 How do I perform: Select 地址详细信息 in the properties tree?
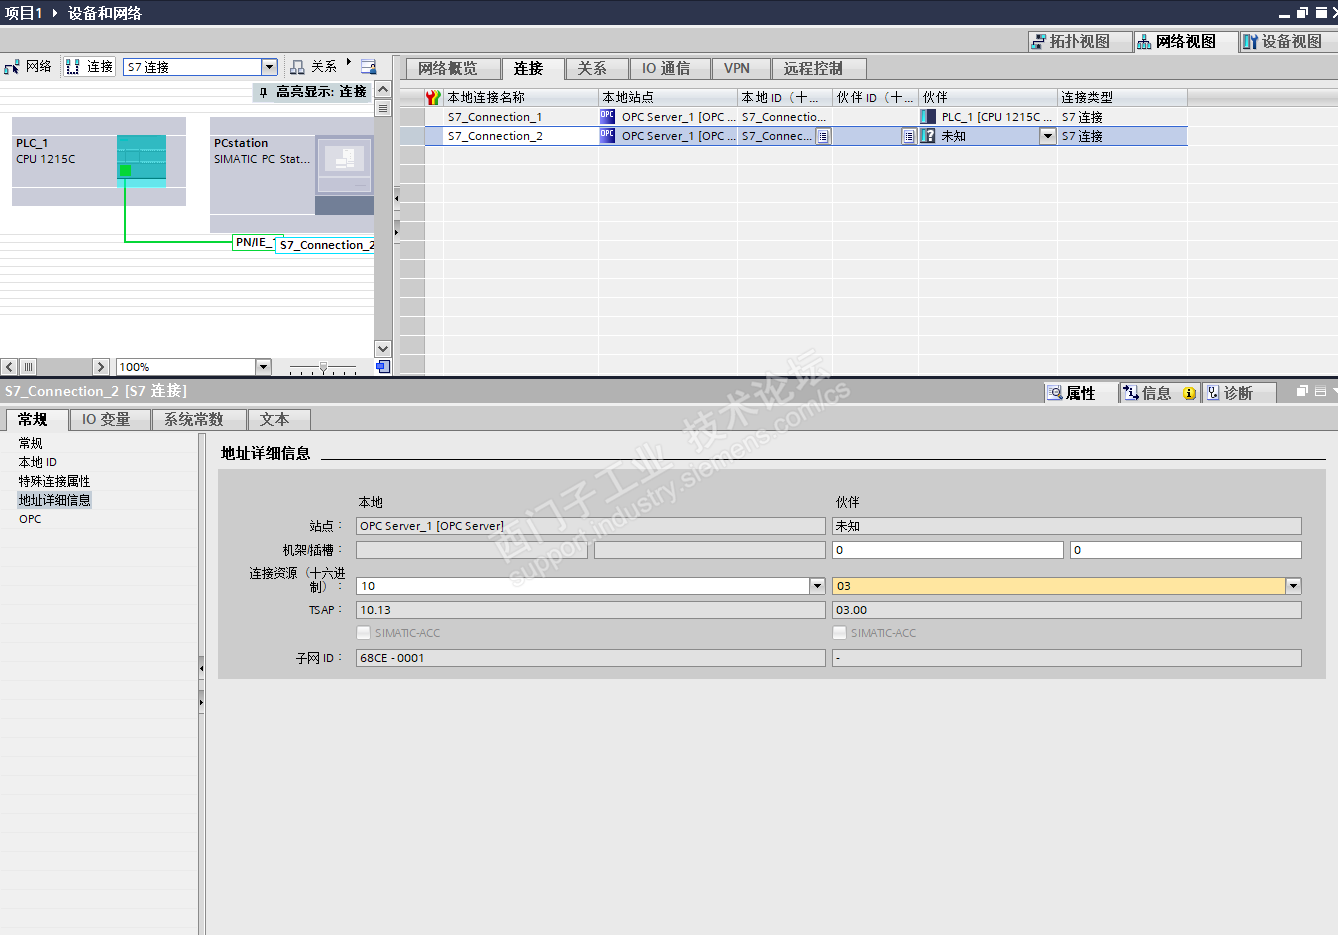click(x=54, y=500)
